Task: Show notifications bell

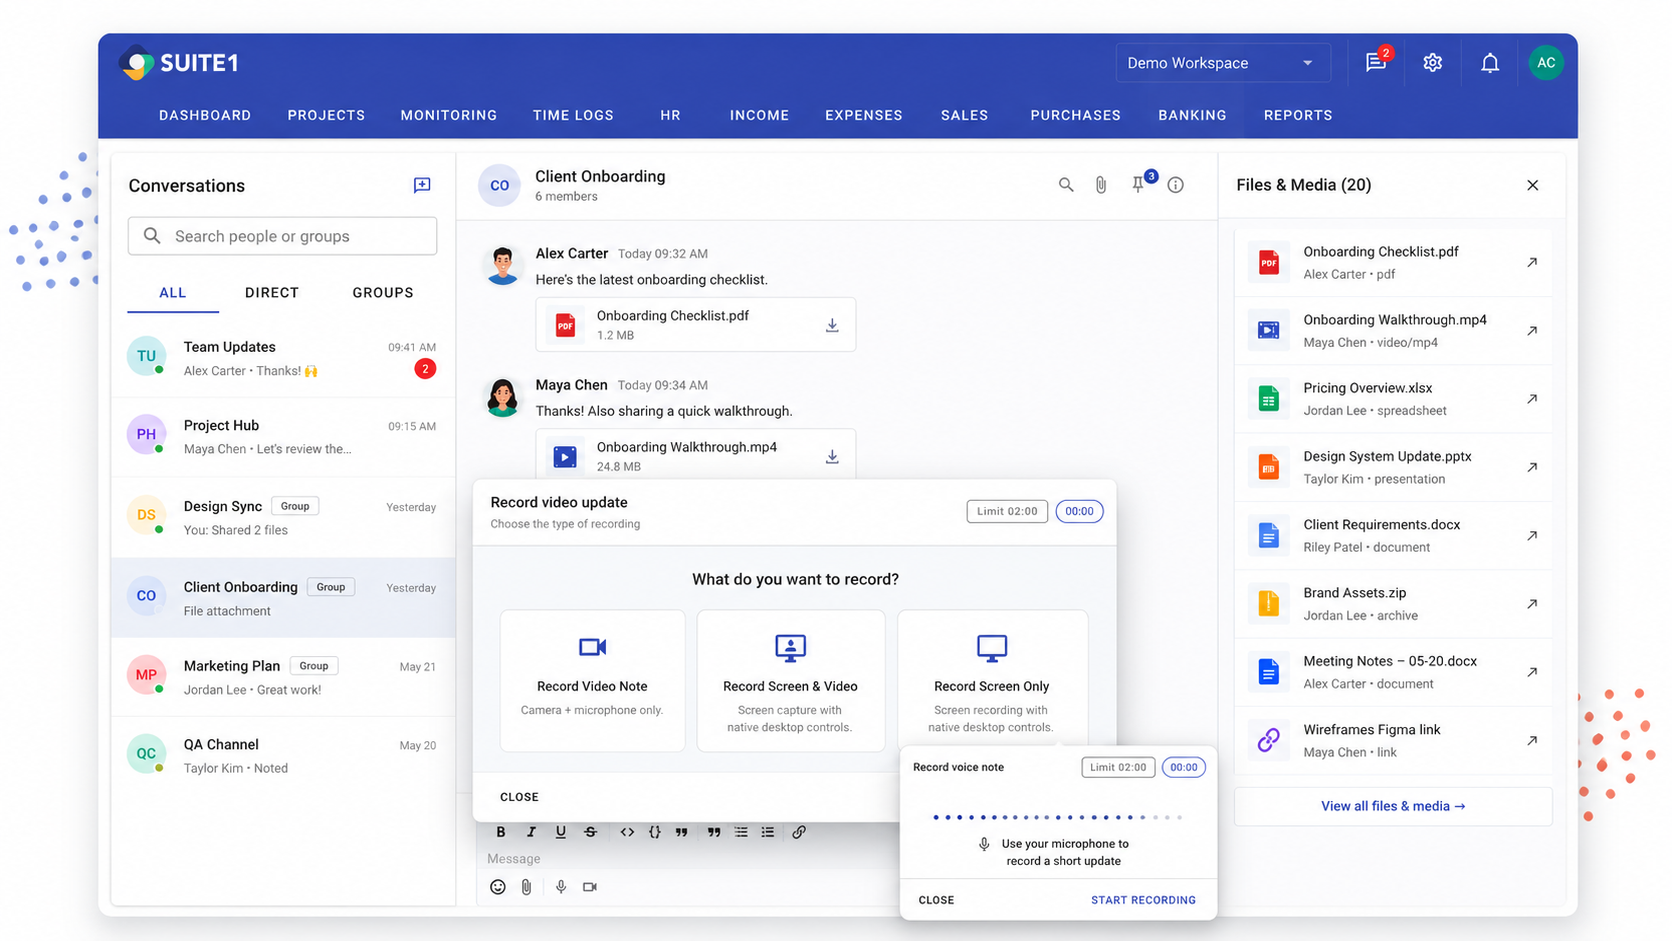Action: pyautogui.click(x=1490, y=63)
